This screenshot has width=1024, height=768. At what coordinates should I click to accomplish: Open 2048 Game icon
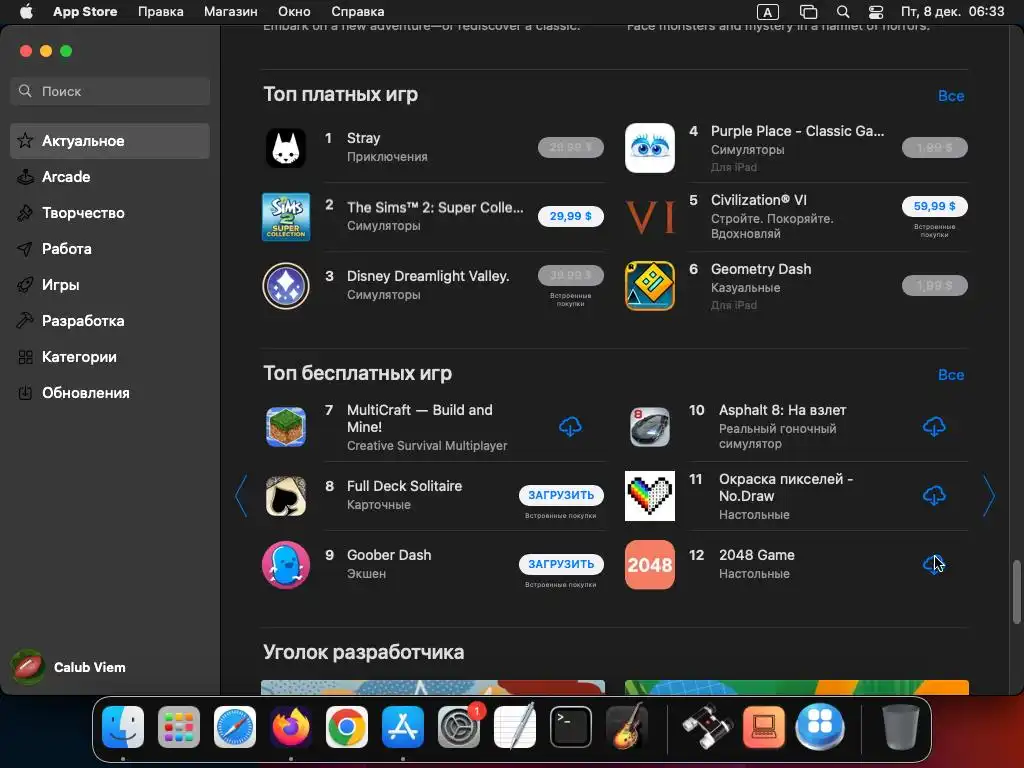point(649,565)
